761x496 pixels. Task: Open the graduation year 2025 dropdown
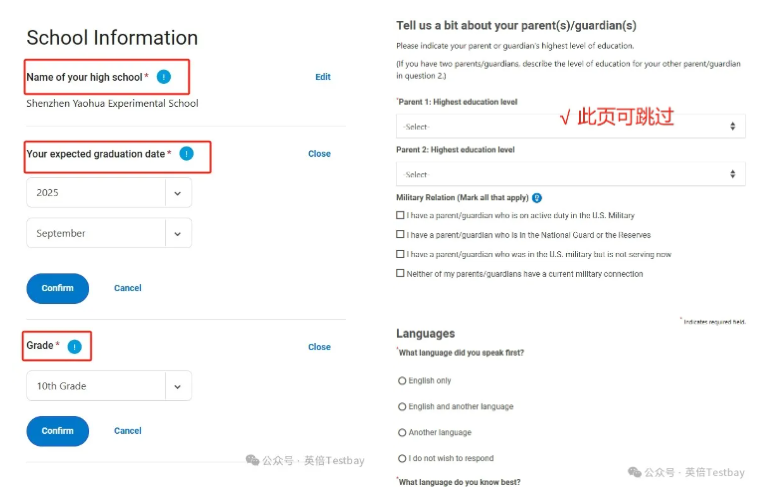point(108,192)
